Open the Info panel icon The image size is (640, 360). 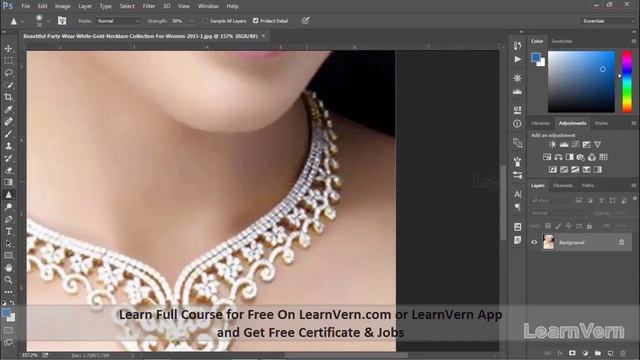517,124
